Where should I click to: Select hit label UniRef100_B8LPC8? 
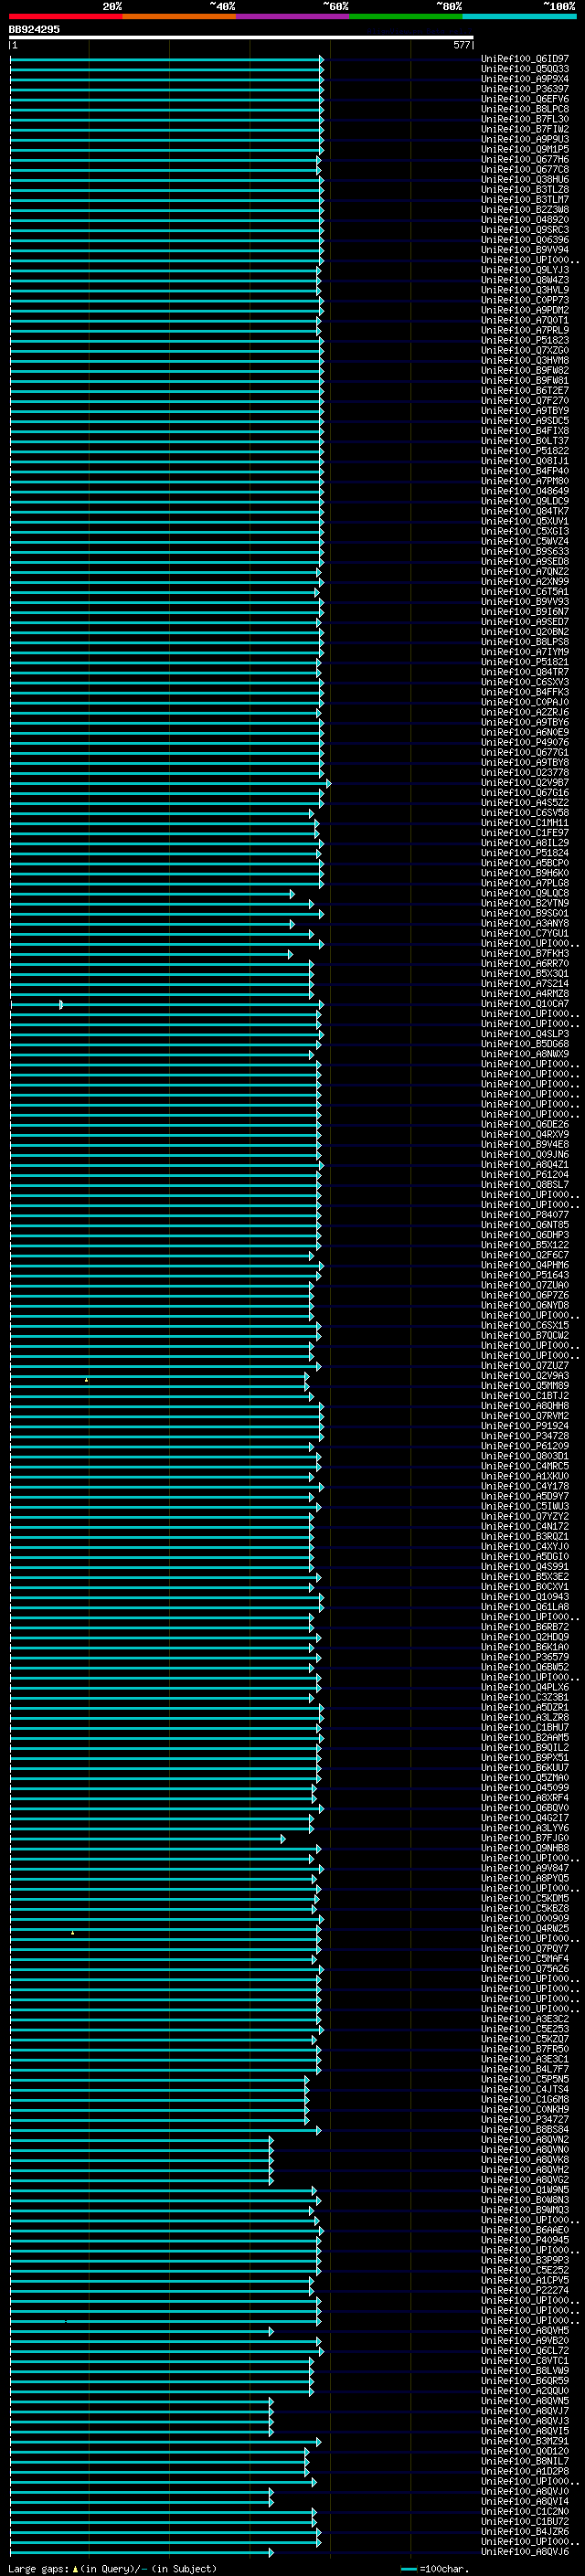pyautogui.click(x=525, y=109)
